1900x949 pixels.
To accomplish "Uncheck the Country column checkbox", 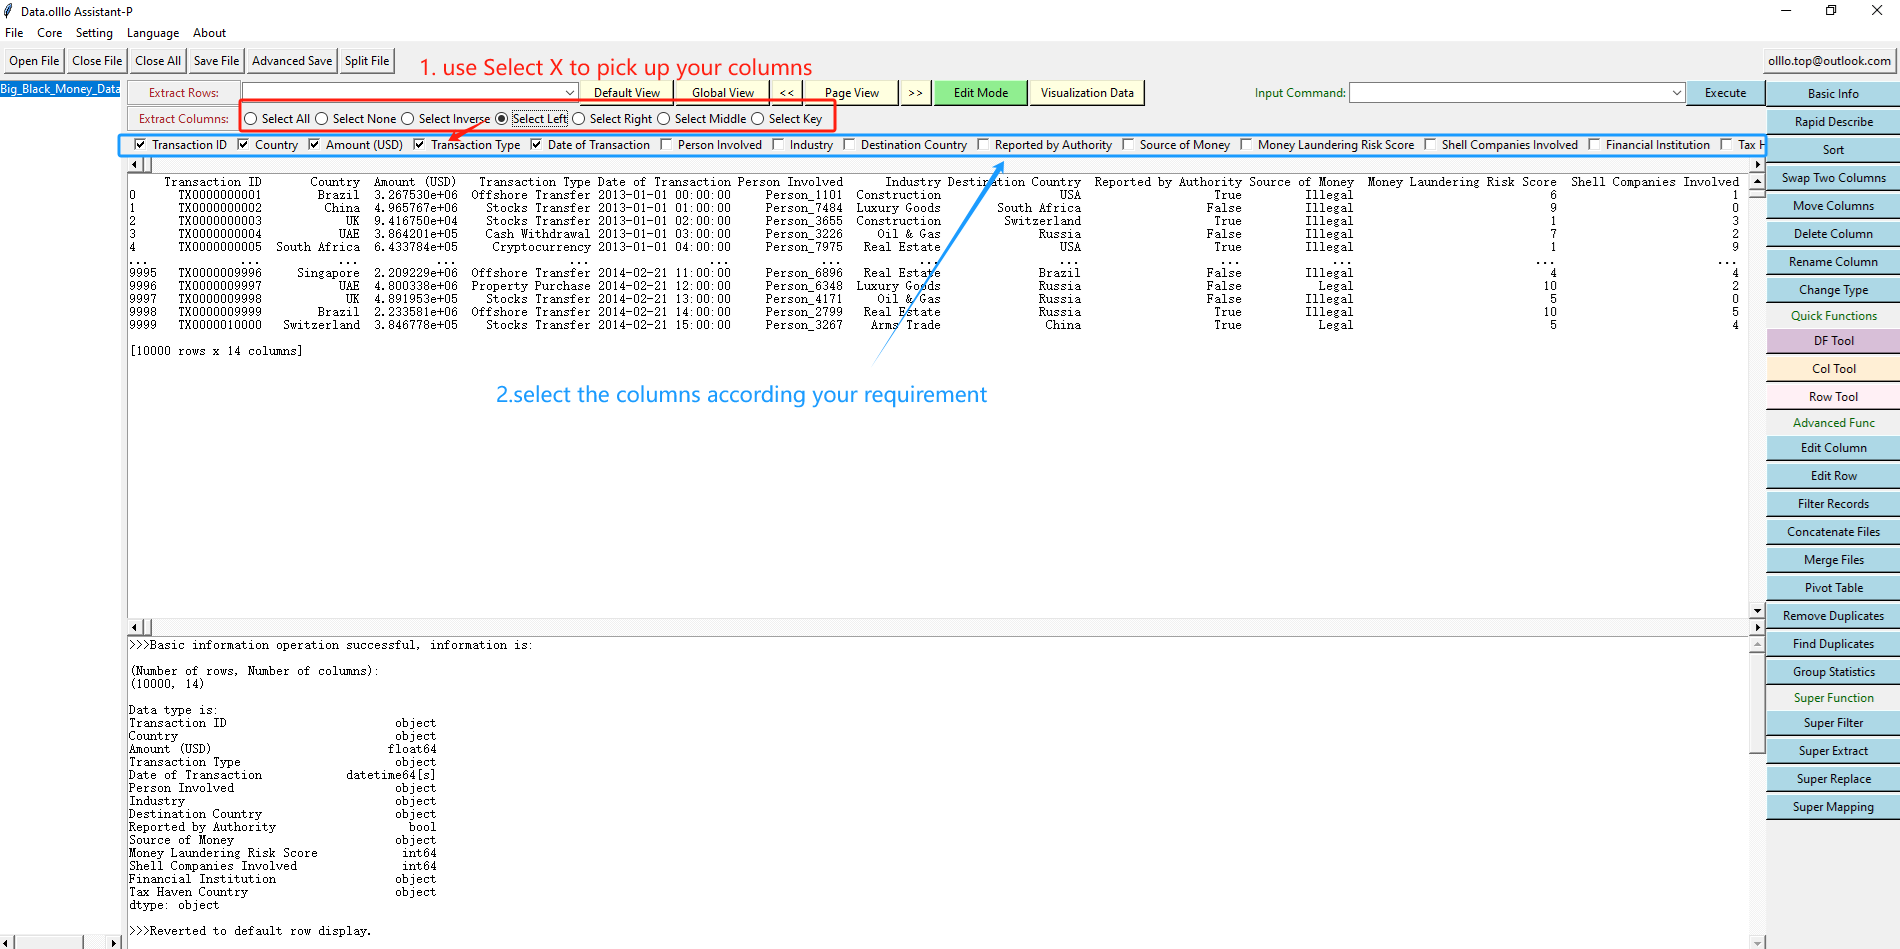I will 243,145.
